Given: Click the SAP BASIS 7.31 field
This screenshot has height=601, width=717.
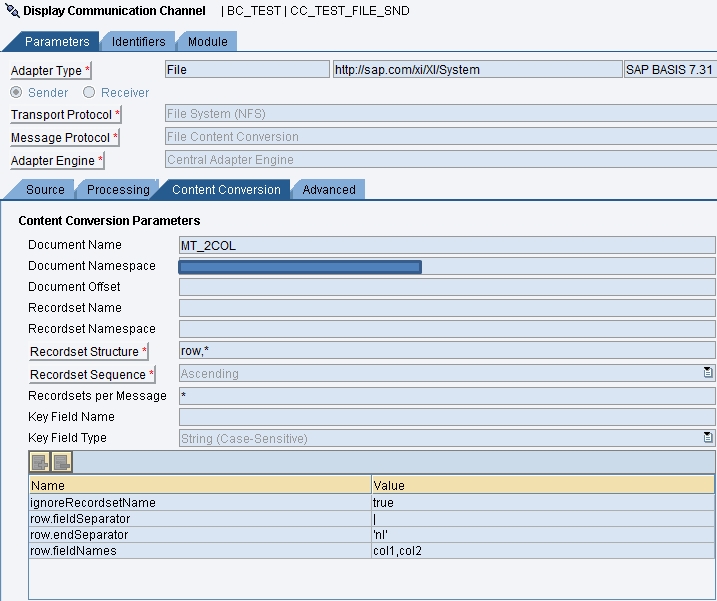Looking at the screenshot, I should 670,70.
